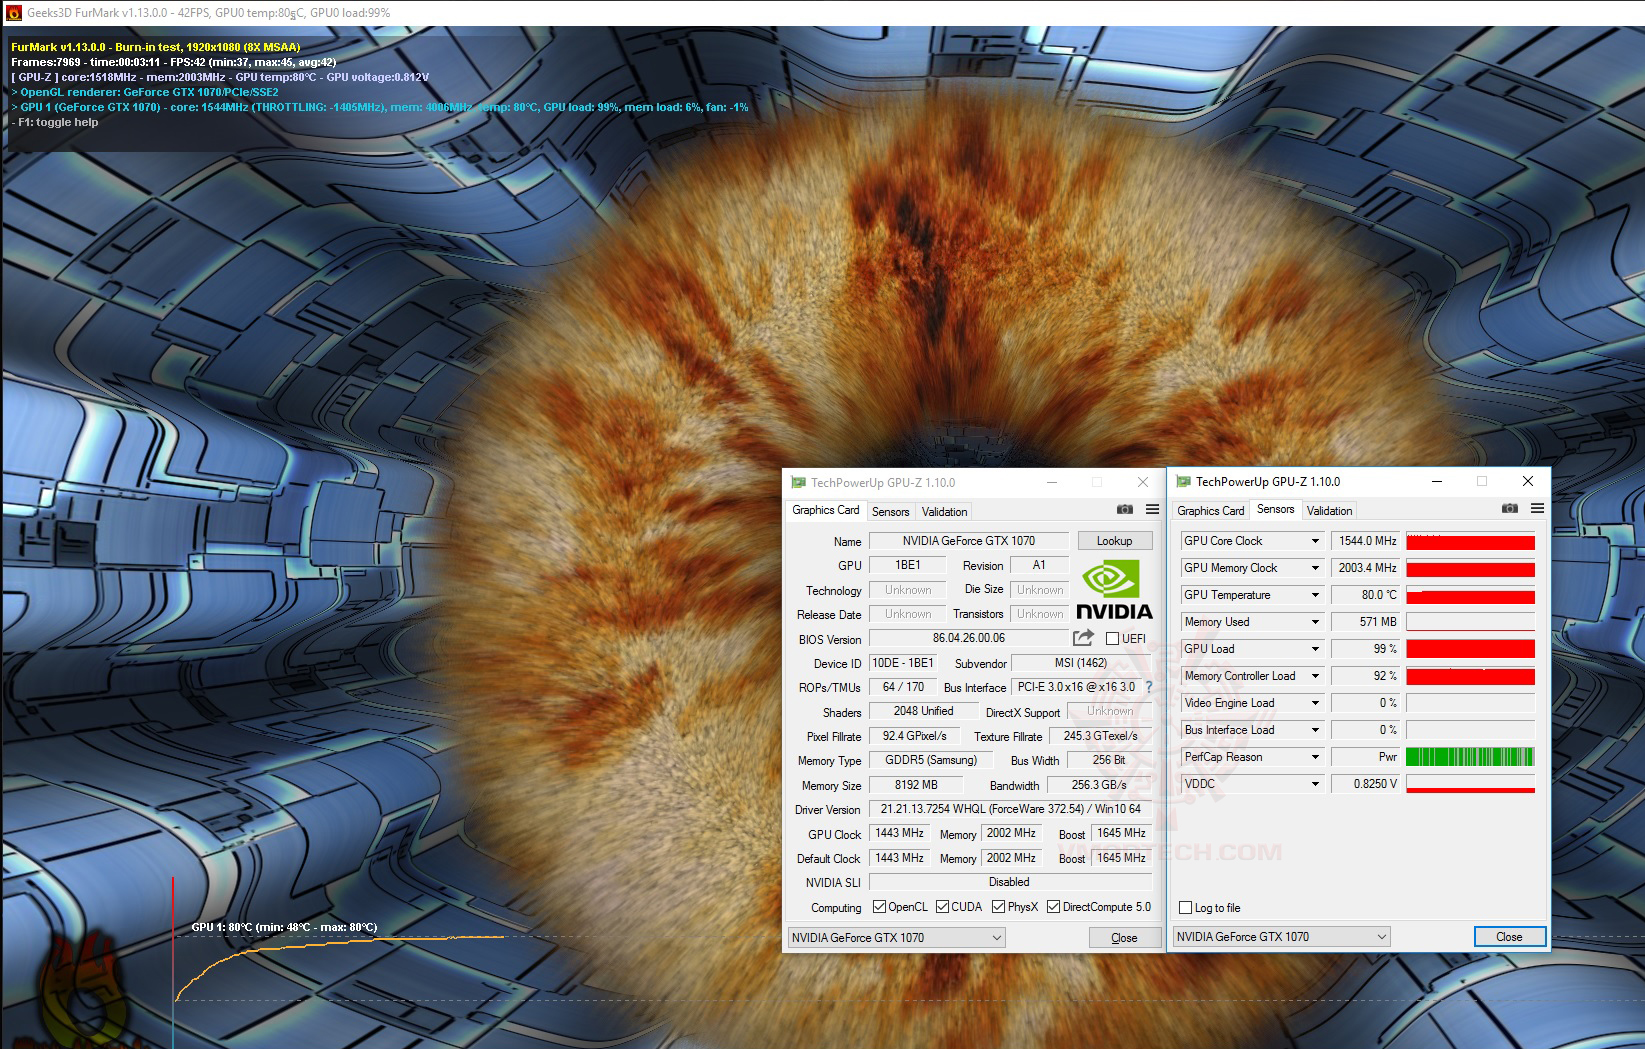The image size is (1645, 1049).
Task: Click the Memory Size value "8192 MB"
Action: (916, 785)
